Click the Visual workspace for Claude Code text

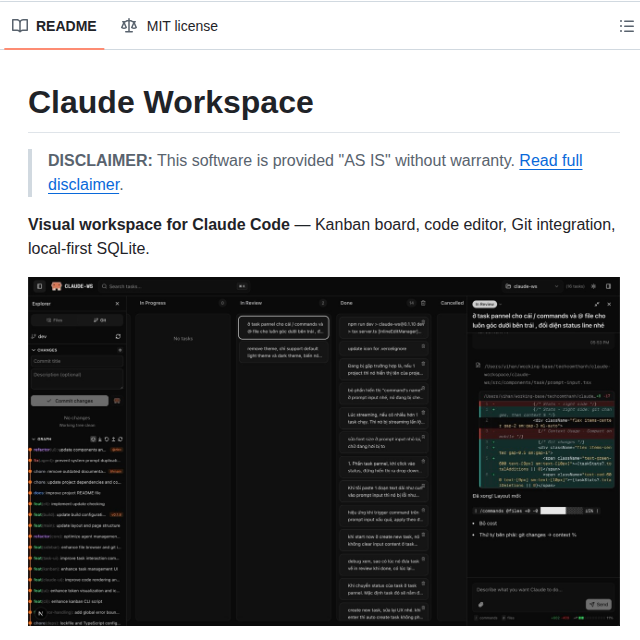tap(159, 224)
